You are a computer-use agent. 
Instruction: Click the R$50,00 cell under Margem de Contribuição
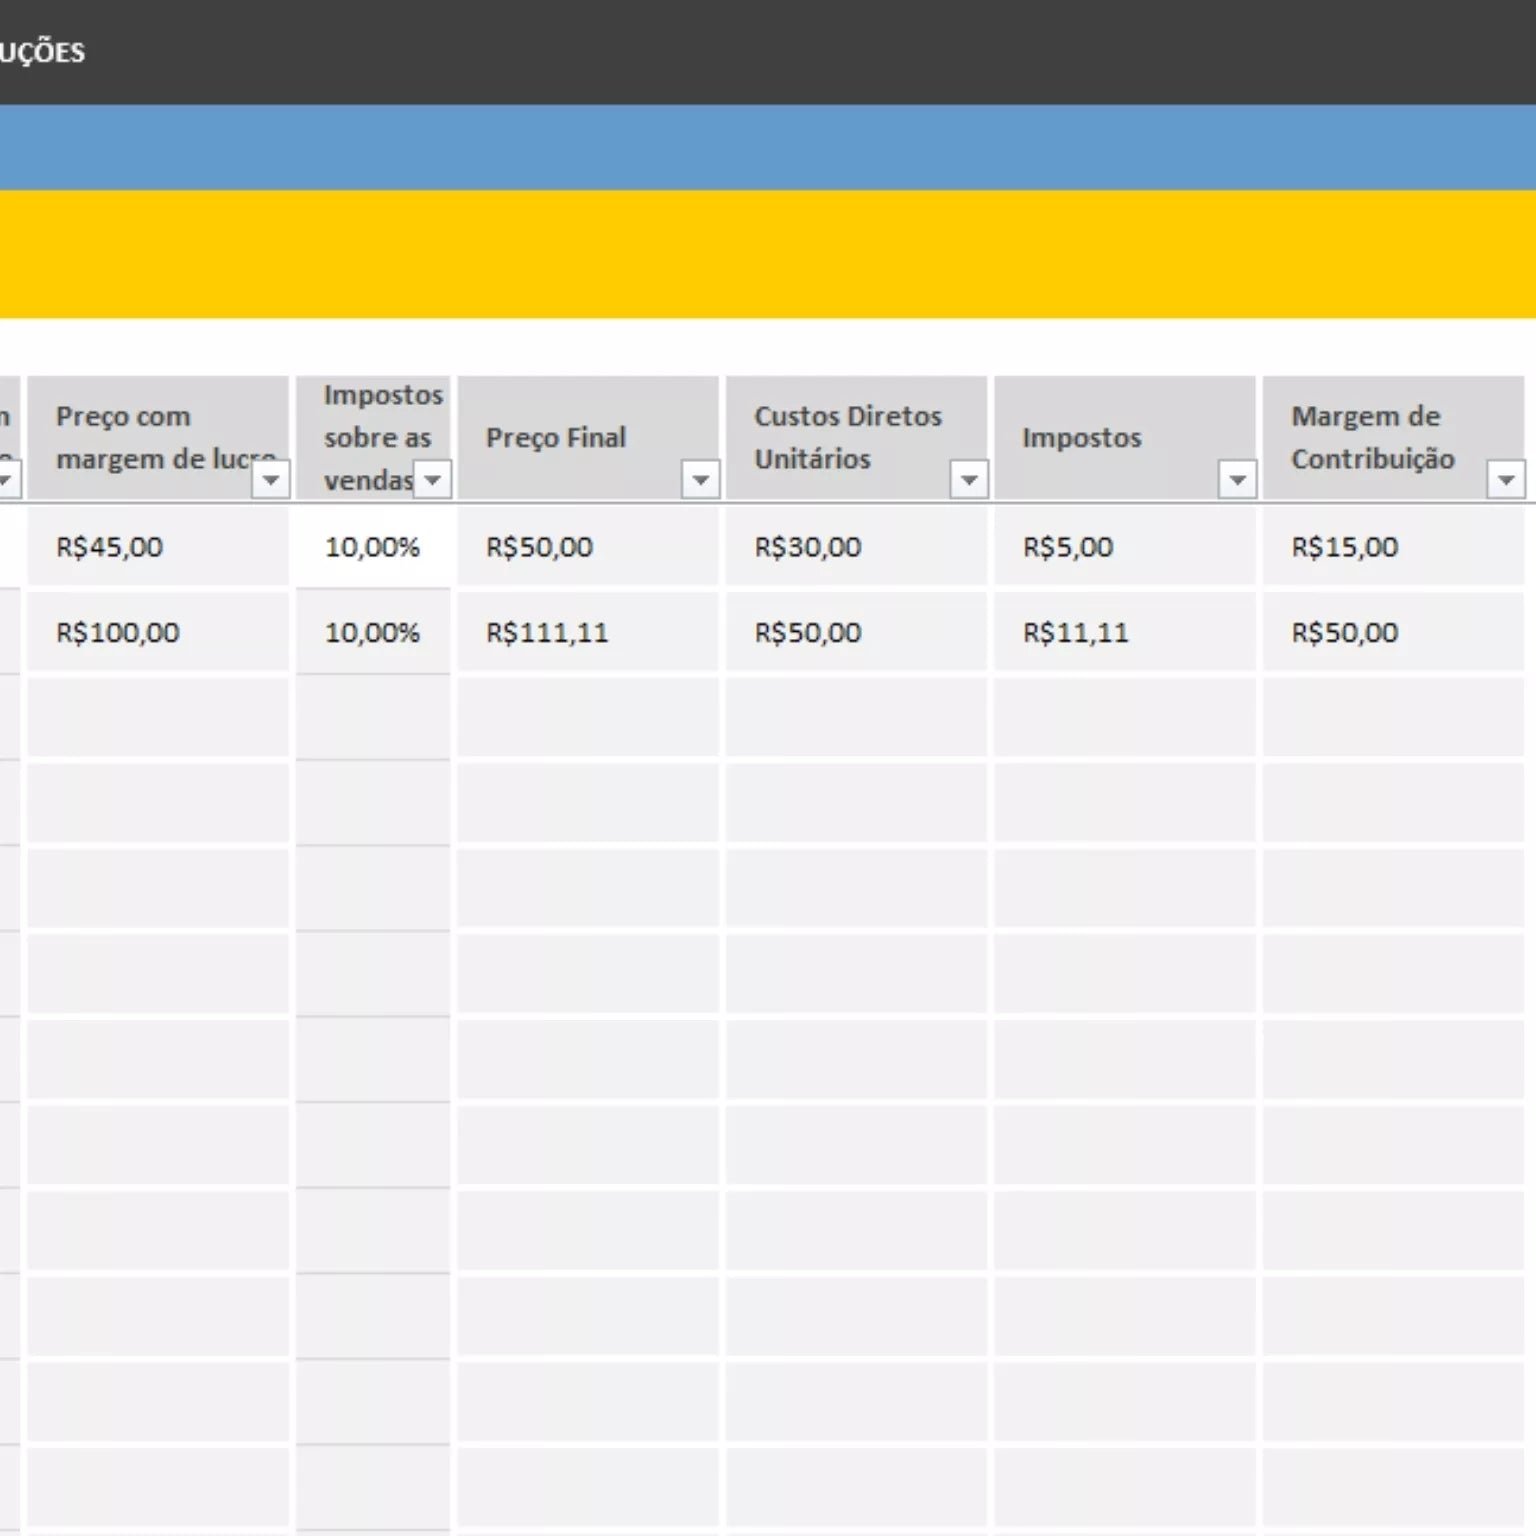1393,632
